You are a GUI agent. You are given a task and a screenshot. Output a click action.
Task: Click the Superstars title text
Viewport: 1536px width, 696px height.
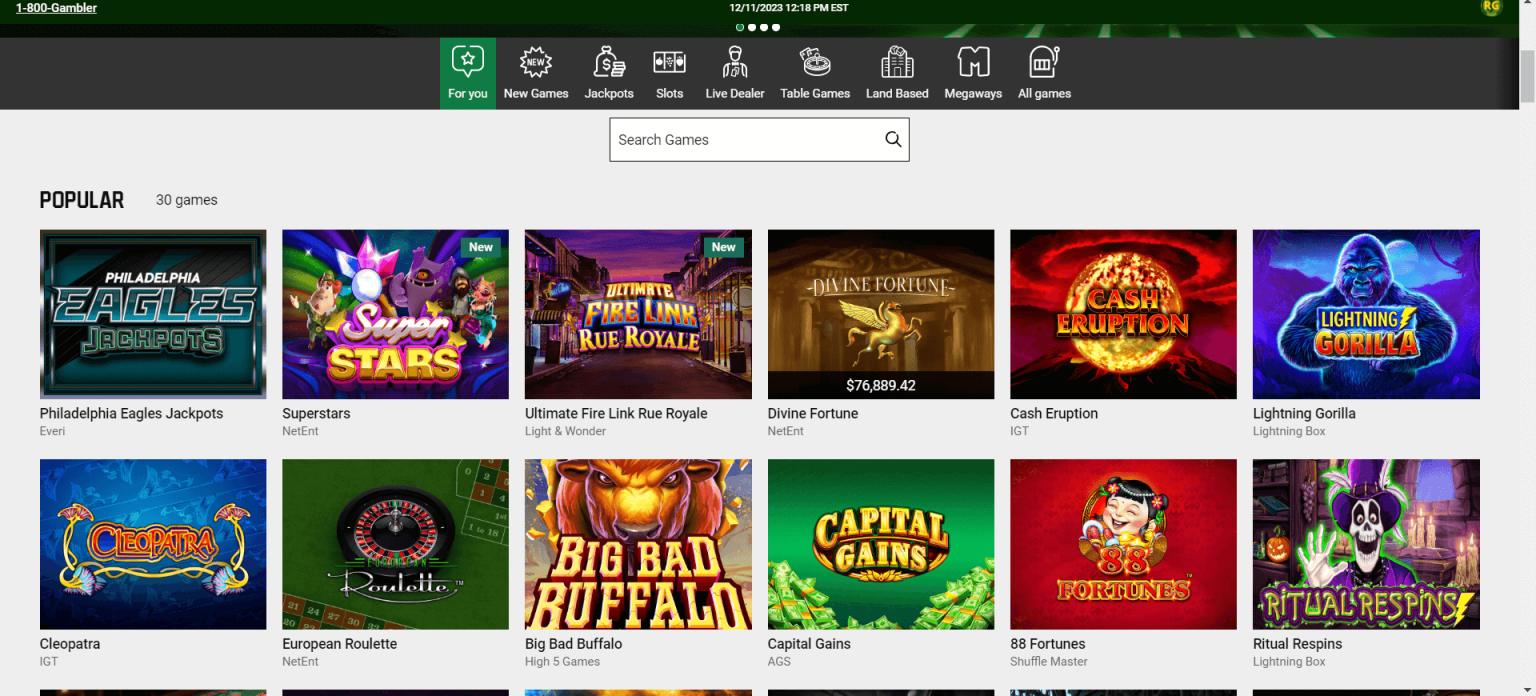[316, 413]
